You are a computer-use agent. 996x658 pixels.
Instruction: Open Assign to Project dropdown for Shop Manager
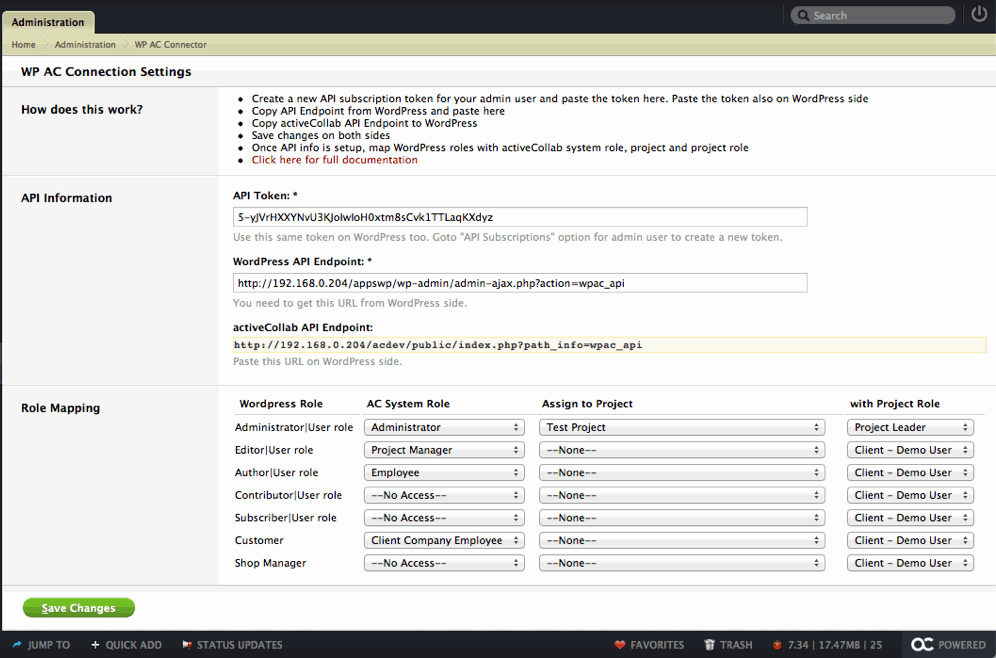pyautogui.click(x=682, y=563)
